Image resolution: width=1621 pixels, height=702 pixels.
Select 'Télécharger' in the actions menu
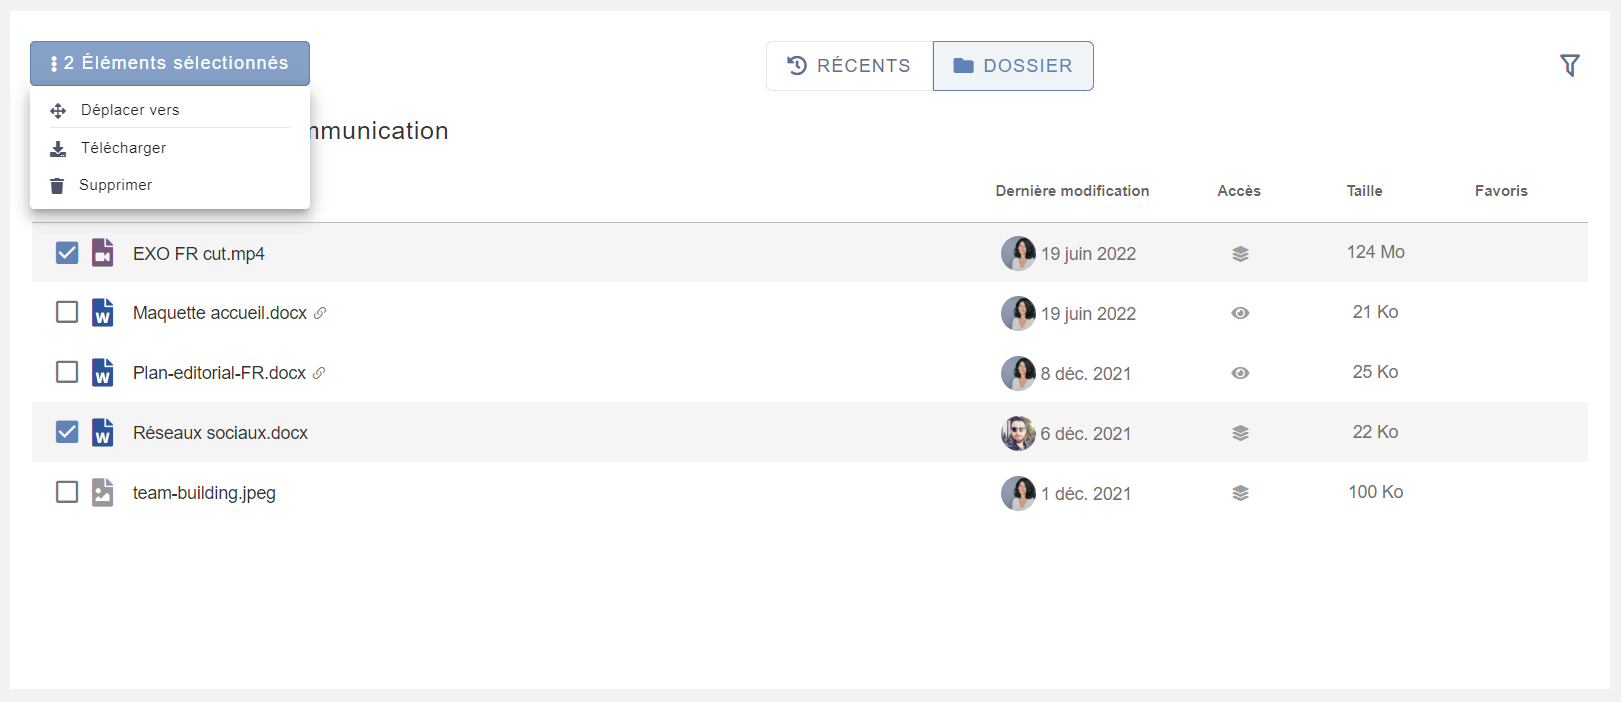[x=123, y=148]
